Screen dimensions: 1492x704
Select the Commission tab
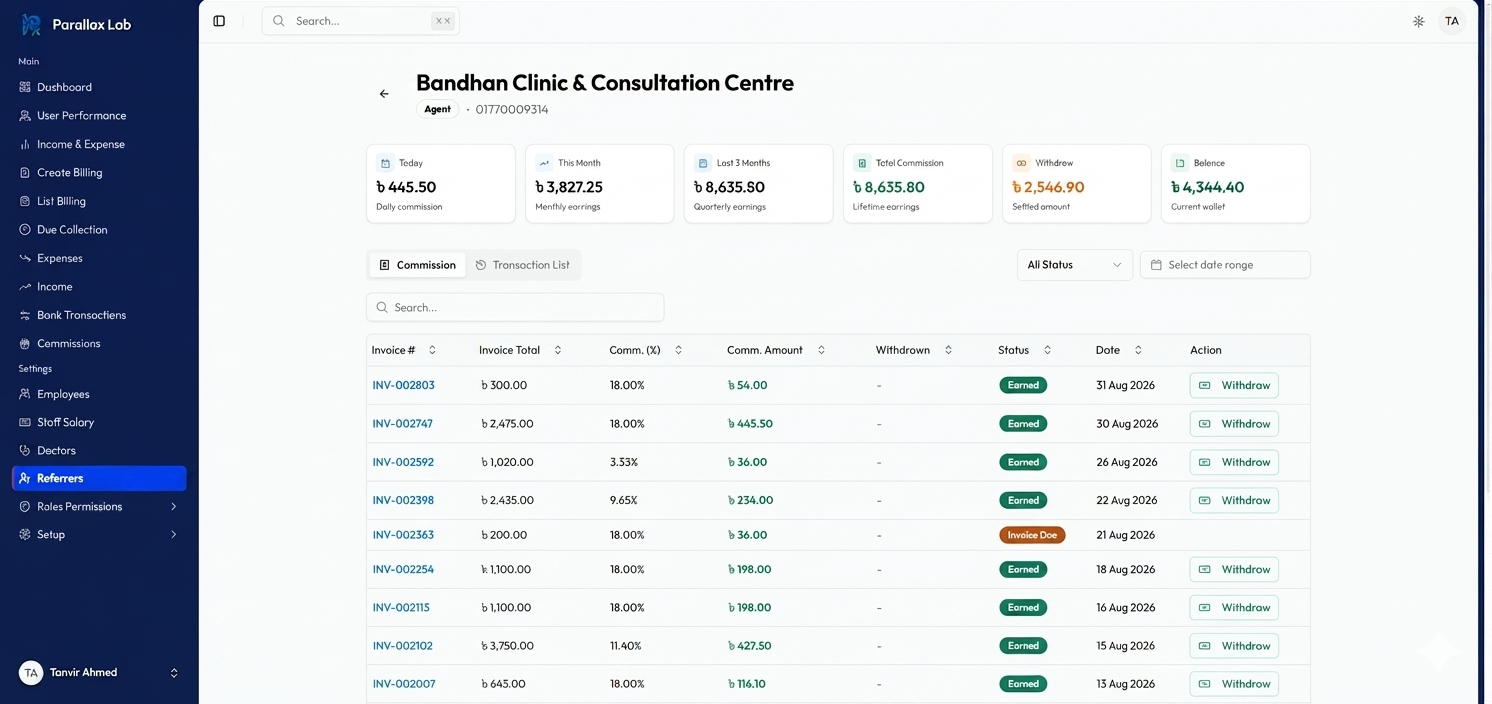point(417,265)
